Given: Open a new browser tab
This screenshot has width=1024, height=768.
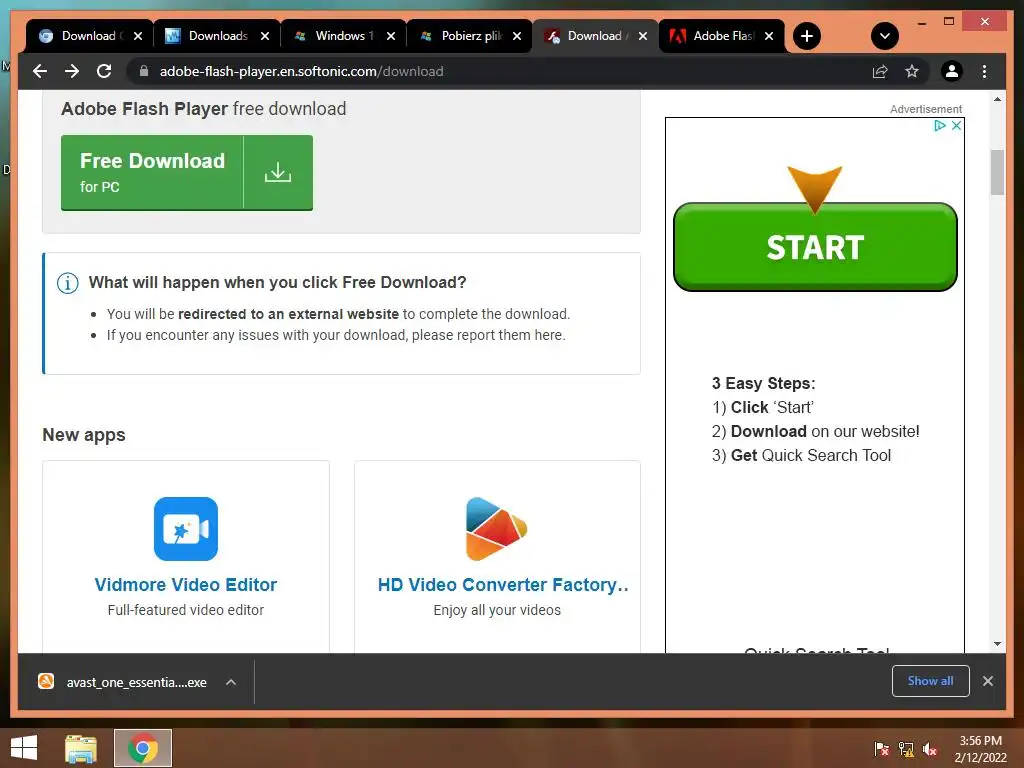Looking at the screenshot, I should tap(807, 36).
